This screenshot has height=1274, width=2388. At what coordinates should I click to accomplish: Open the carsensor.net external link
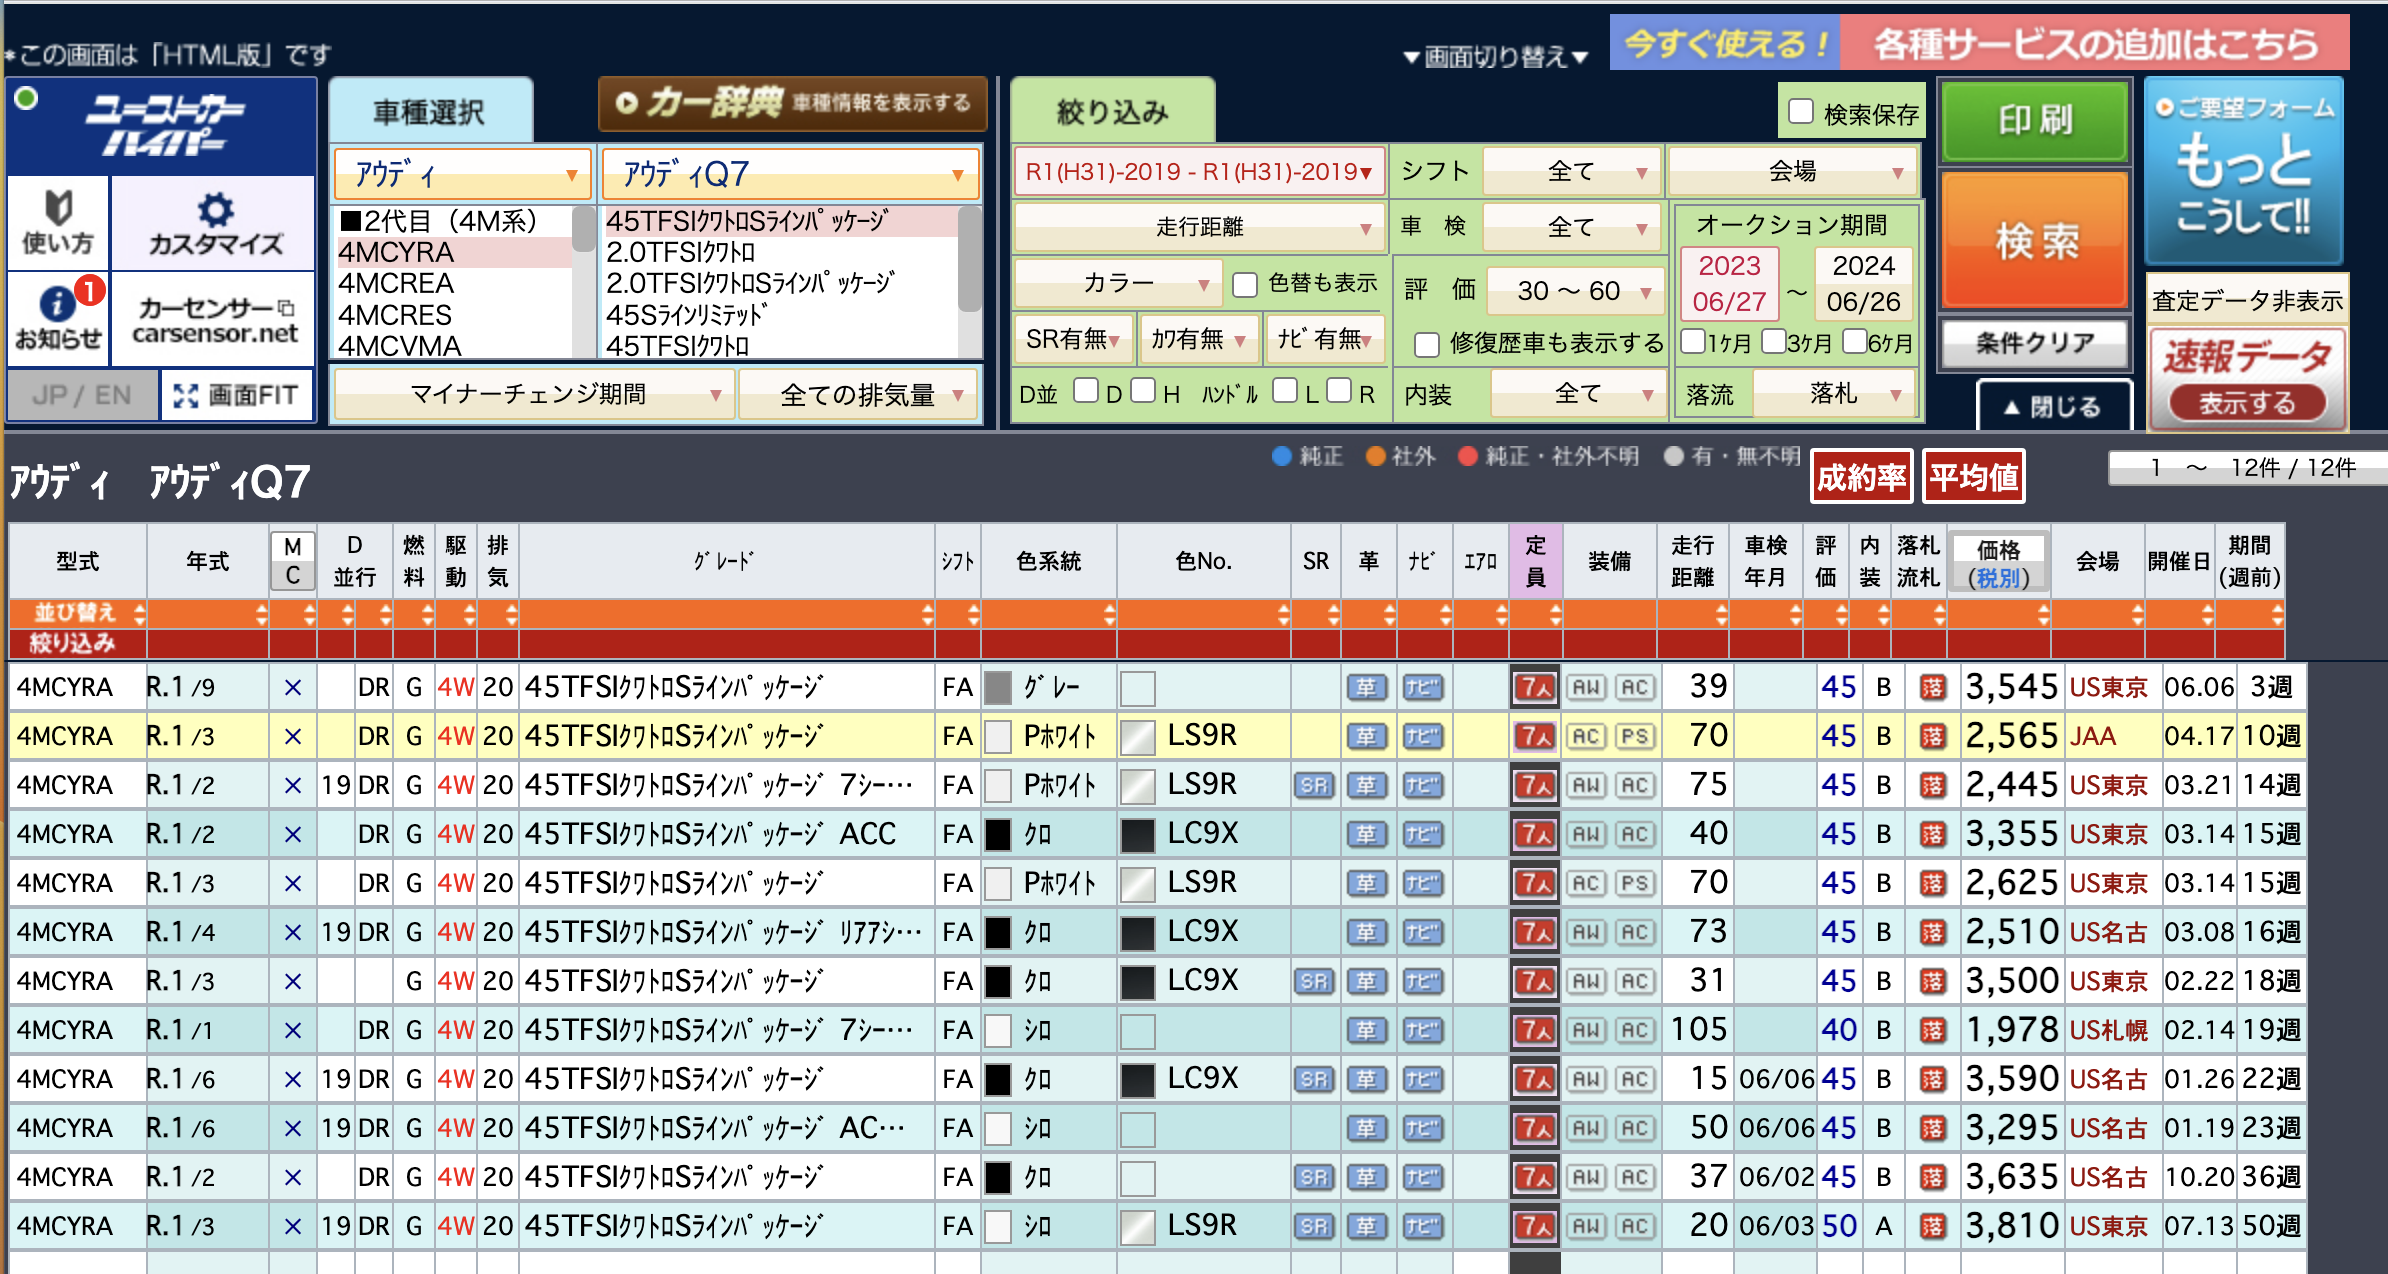click(x=214, y=319)
